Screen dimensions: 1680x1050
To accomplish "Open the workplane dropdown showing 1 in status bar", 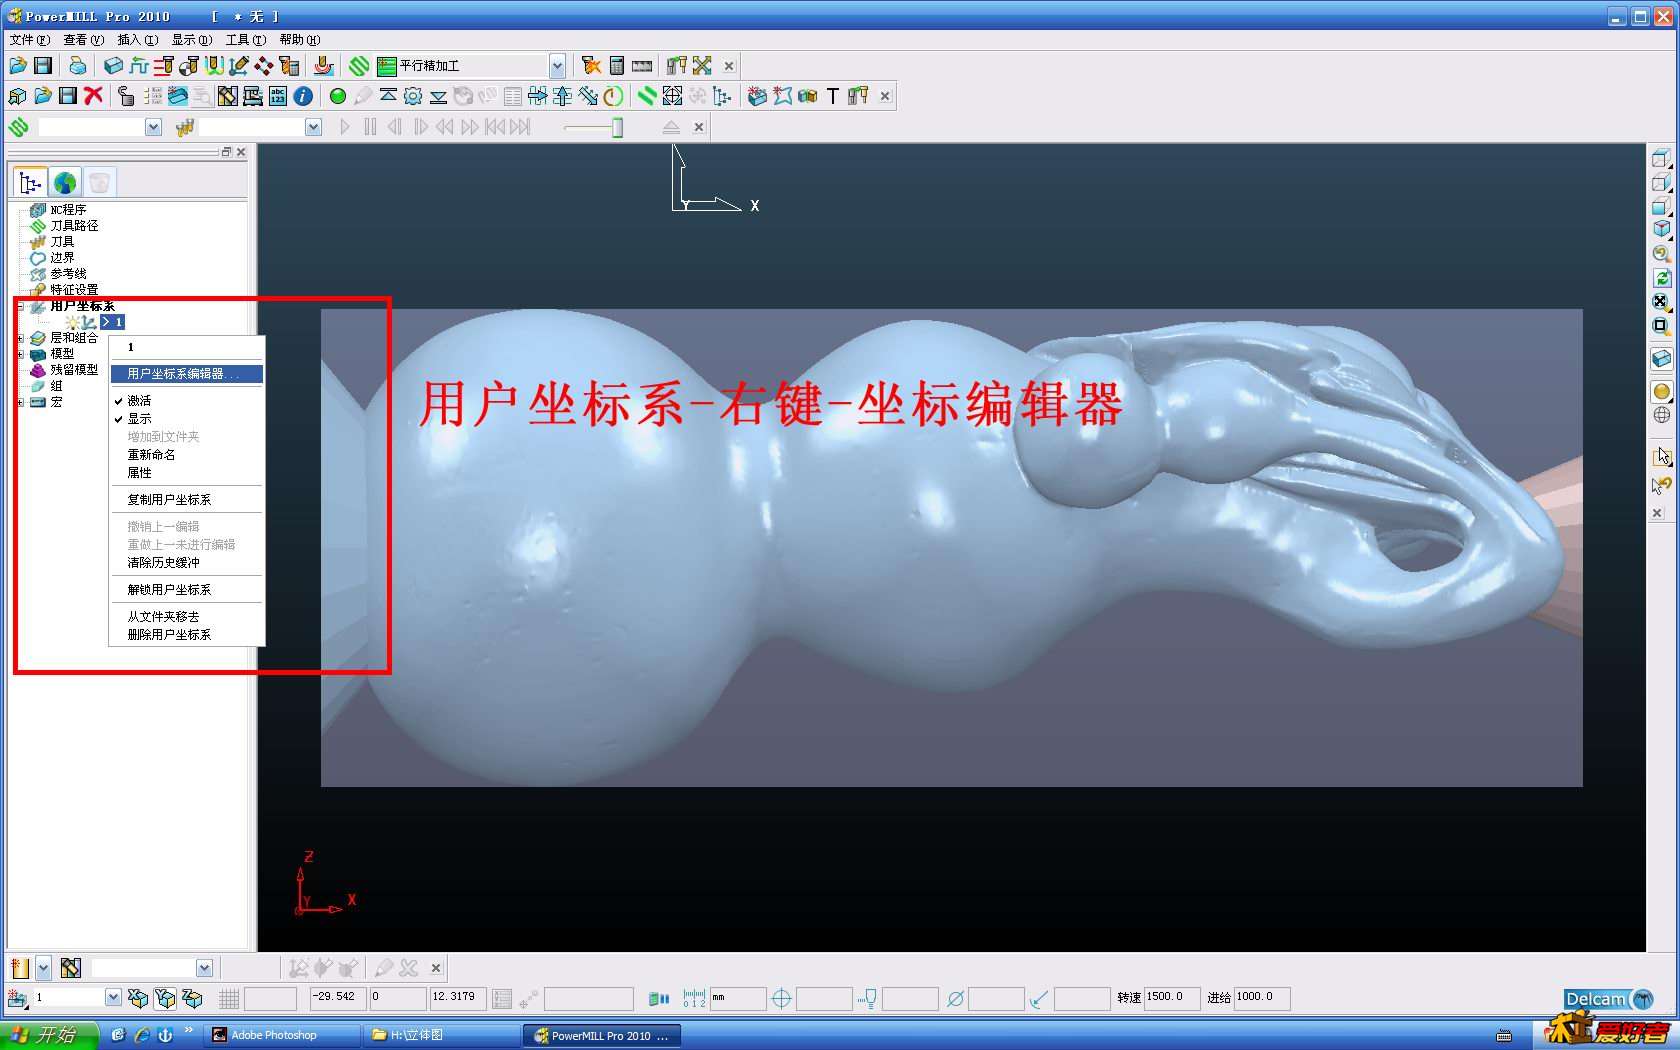I will pyautogui.click(x=113, y=997).
